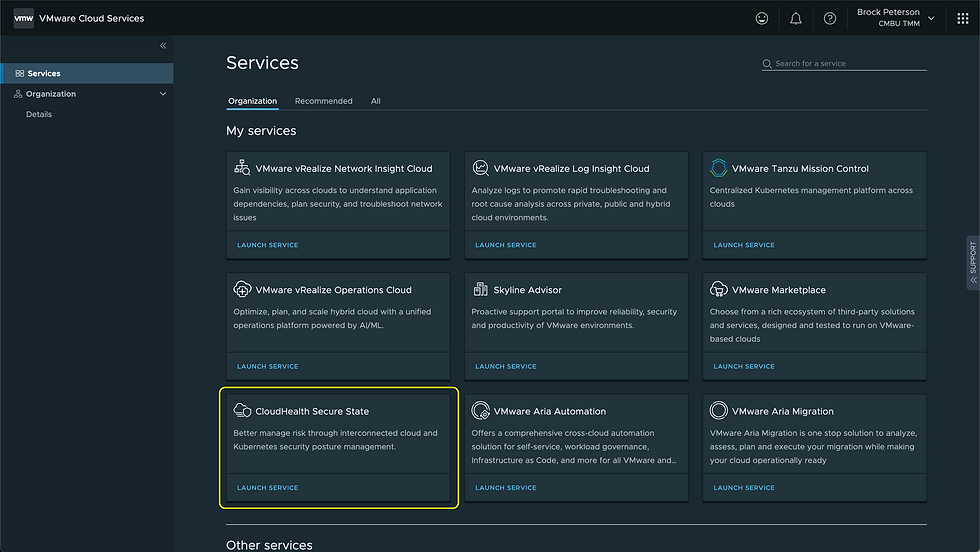The height and width of the screenshot is (552, 980).
Task: Click the Services grid icon in sidebar
Action: pos(19,73)
